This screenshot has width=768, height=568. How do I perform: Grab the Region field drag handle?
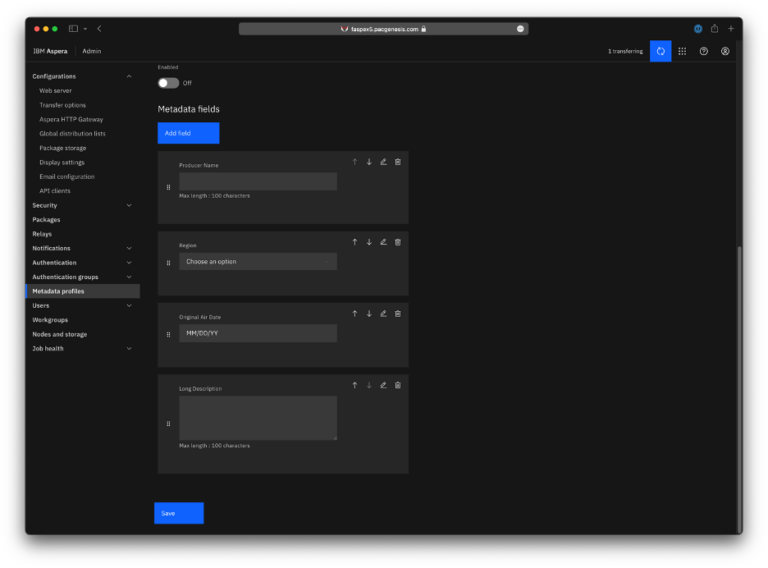(168, 263)
